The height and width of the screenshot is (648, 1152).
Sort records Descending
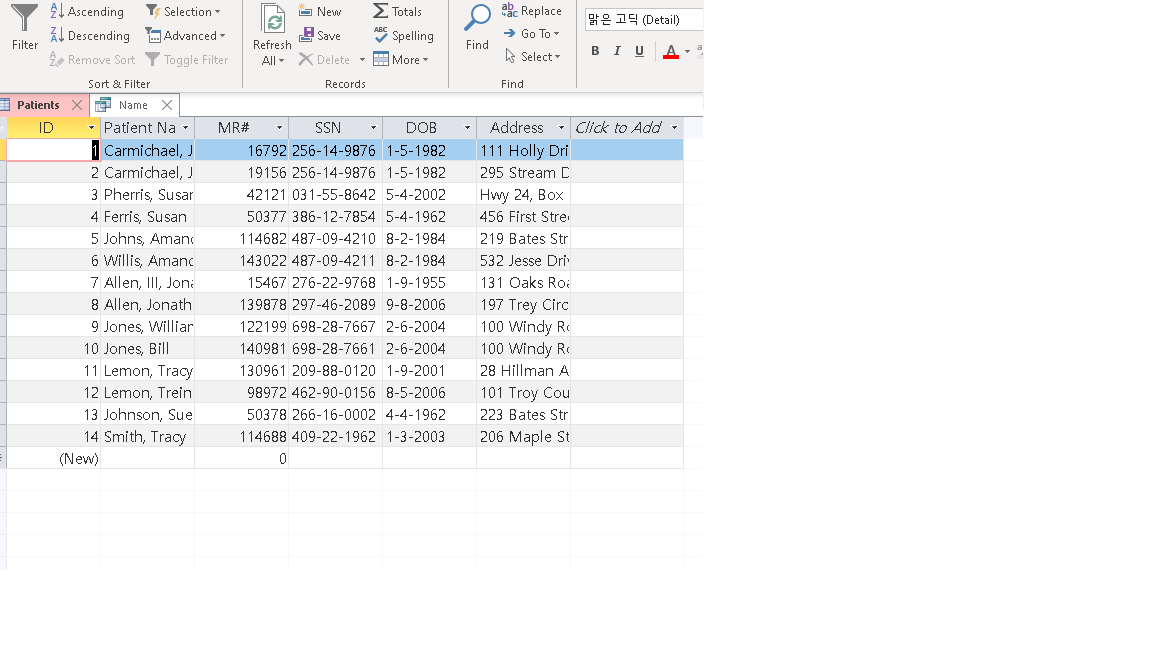tap(90, 35)
